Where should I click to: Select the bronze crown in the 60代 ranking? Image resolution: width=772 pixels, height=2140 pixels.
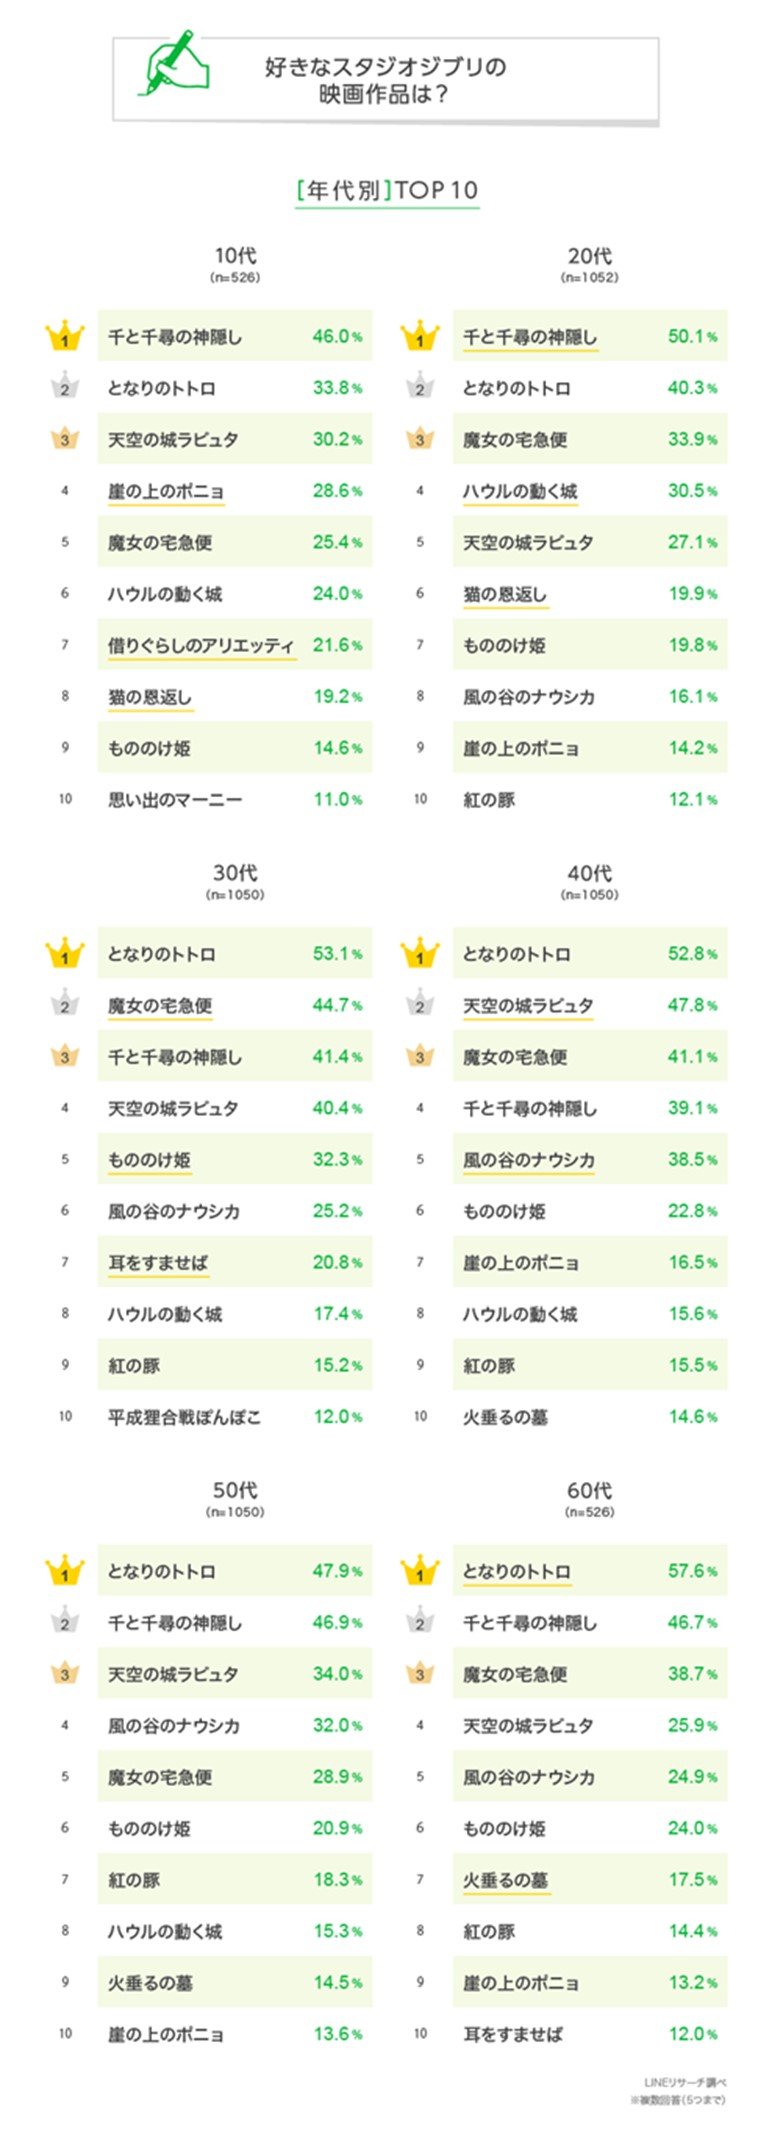coord(420,1674)
